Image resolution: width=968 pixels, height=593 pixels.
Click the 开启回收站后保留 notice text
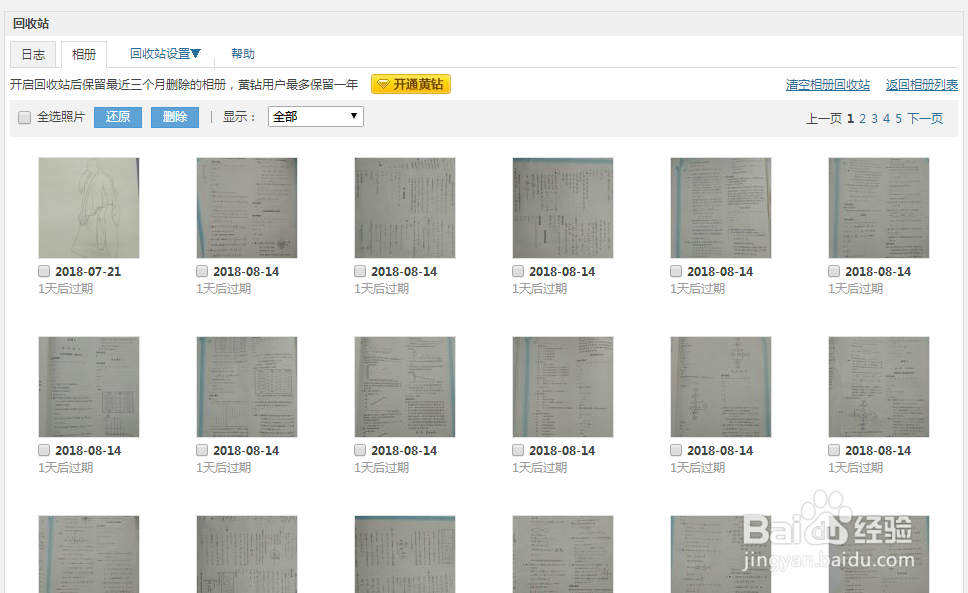pyautogui.click(x=184, y=85)
